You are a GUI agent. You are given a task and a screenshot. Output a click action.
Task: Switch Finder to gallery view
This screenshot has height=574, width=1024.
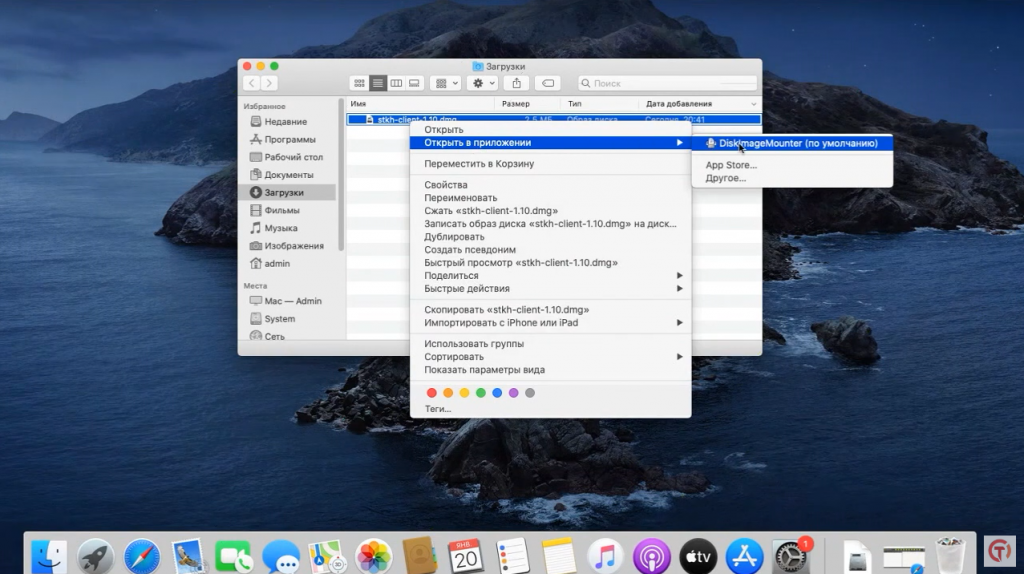(x=414, y=84)
